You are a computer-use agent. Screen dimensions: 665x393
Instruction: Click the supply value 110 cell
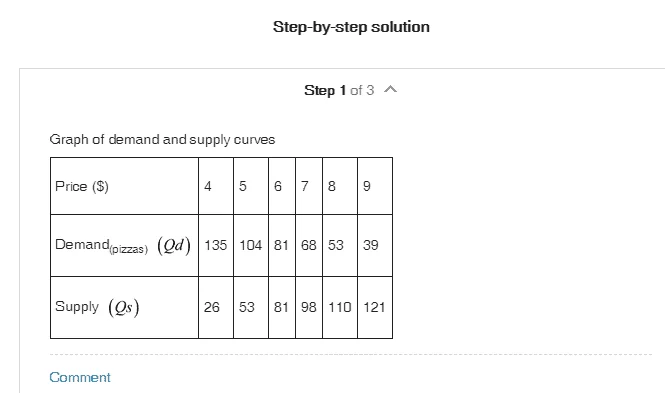pos(340,307)
